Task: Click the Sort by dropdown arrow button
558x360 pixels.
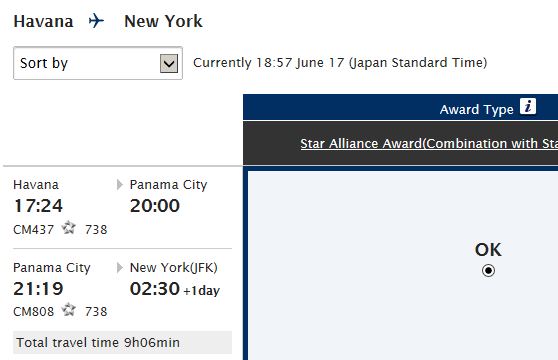Action: point(169,63)
